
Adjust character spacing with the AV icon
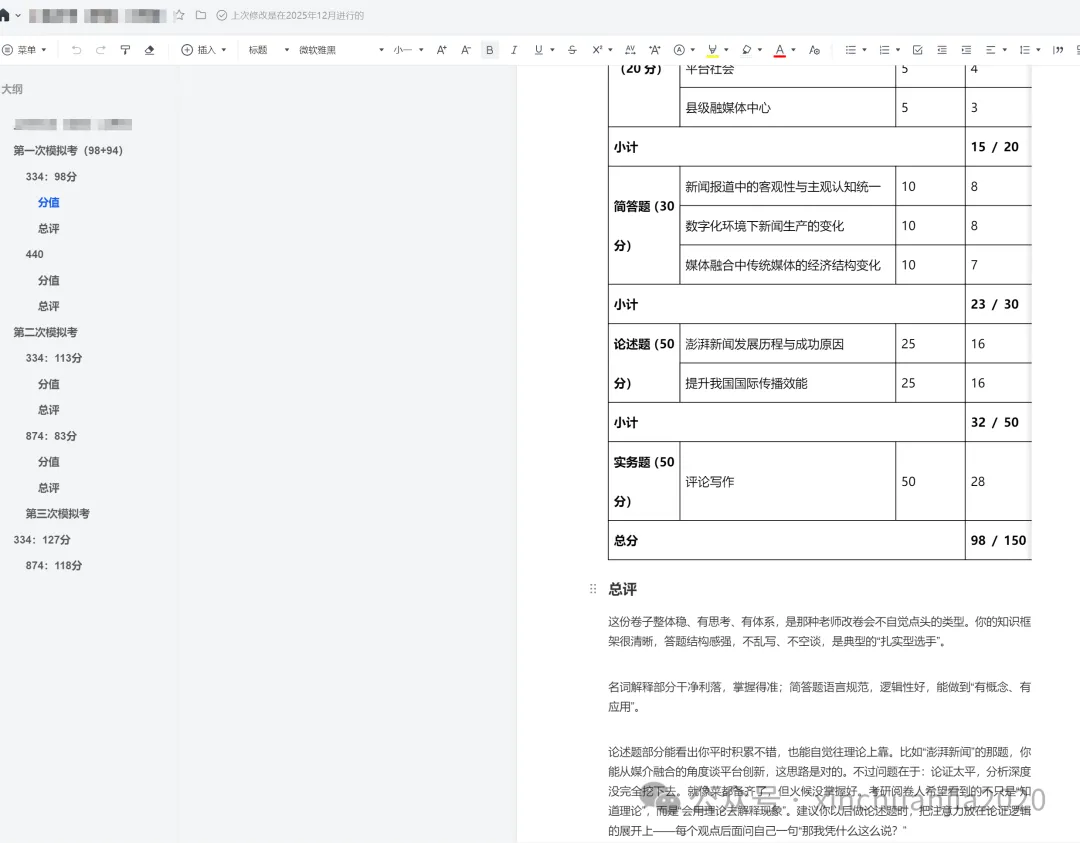click(630, 50)
